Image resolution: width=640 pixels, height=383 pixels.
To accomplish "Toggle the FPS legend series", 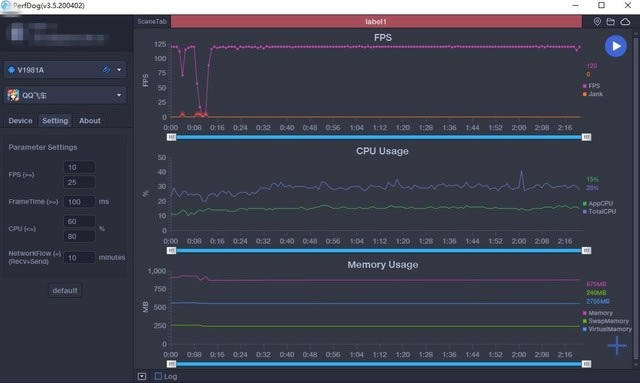I will 591,86.
